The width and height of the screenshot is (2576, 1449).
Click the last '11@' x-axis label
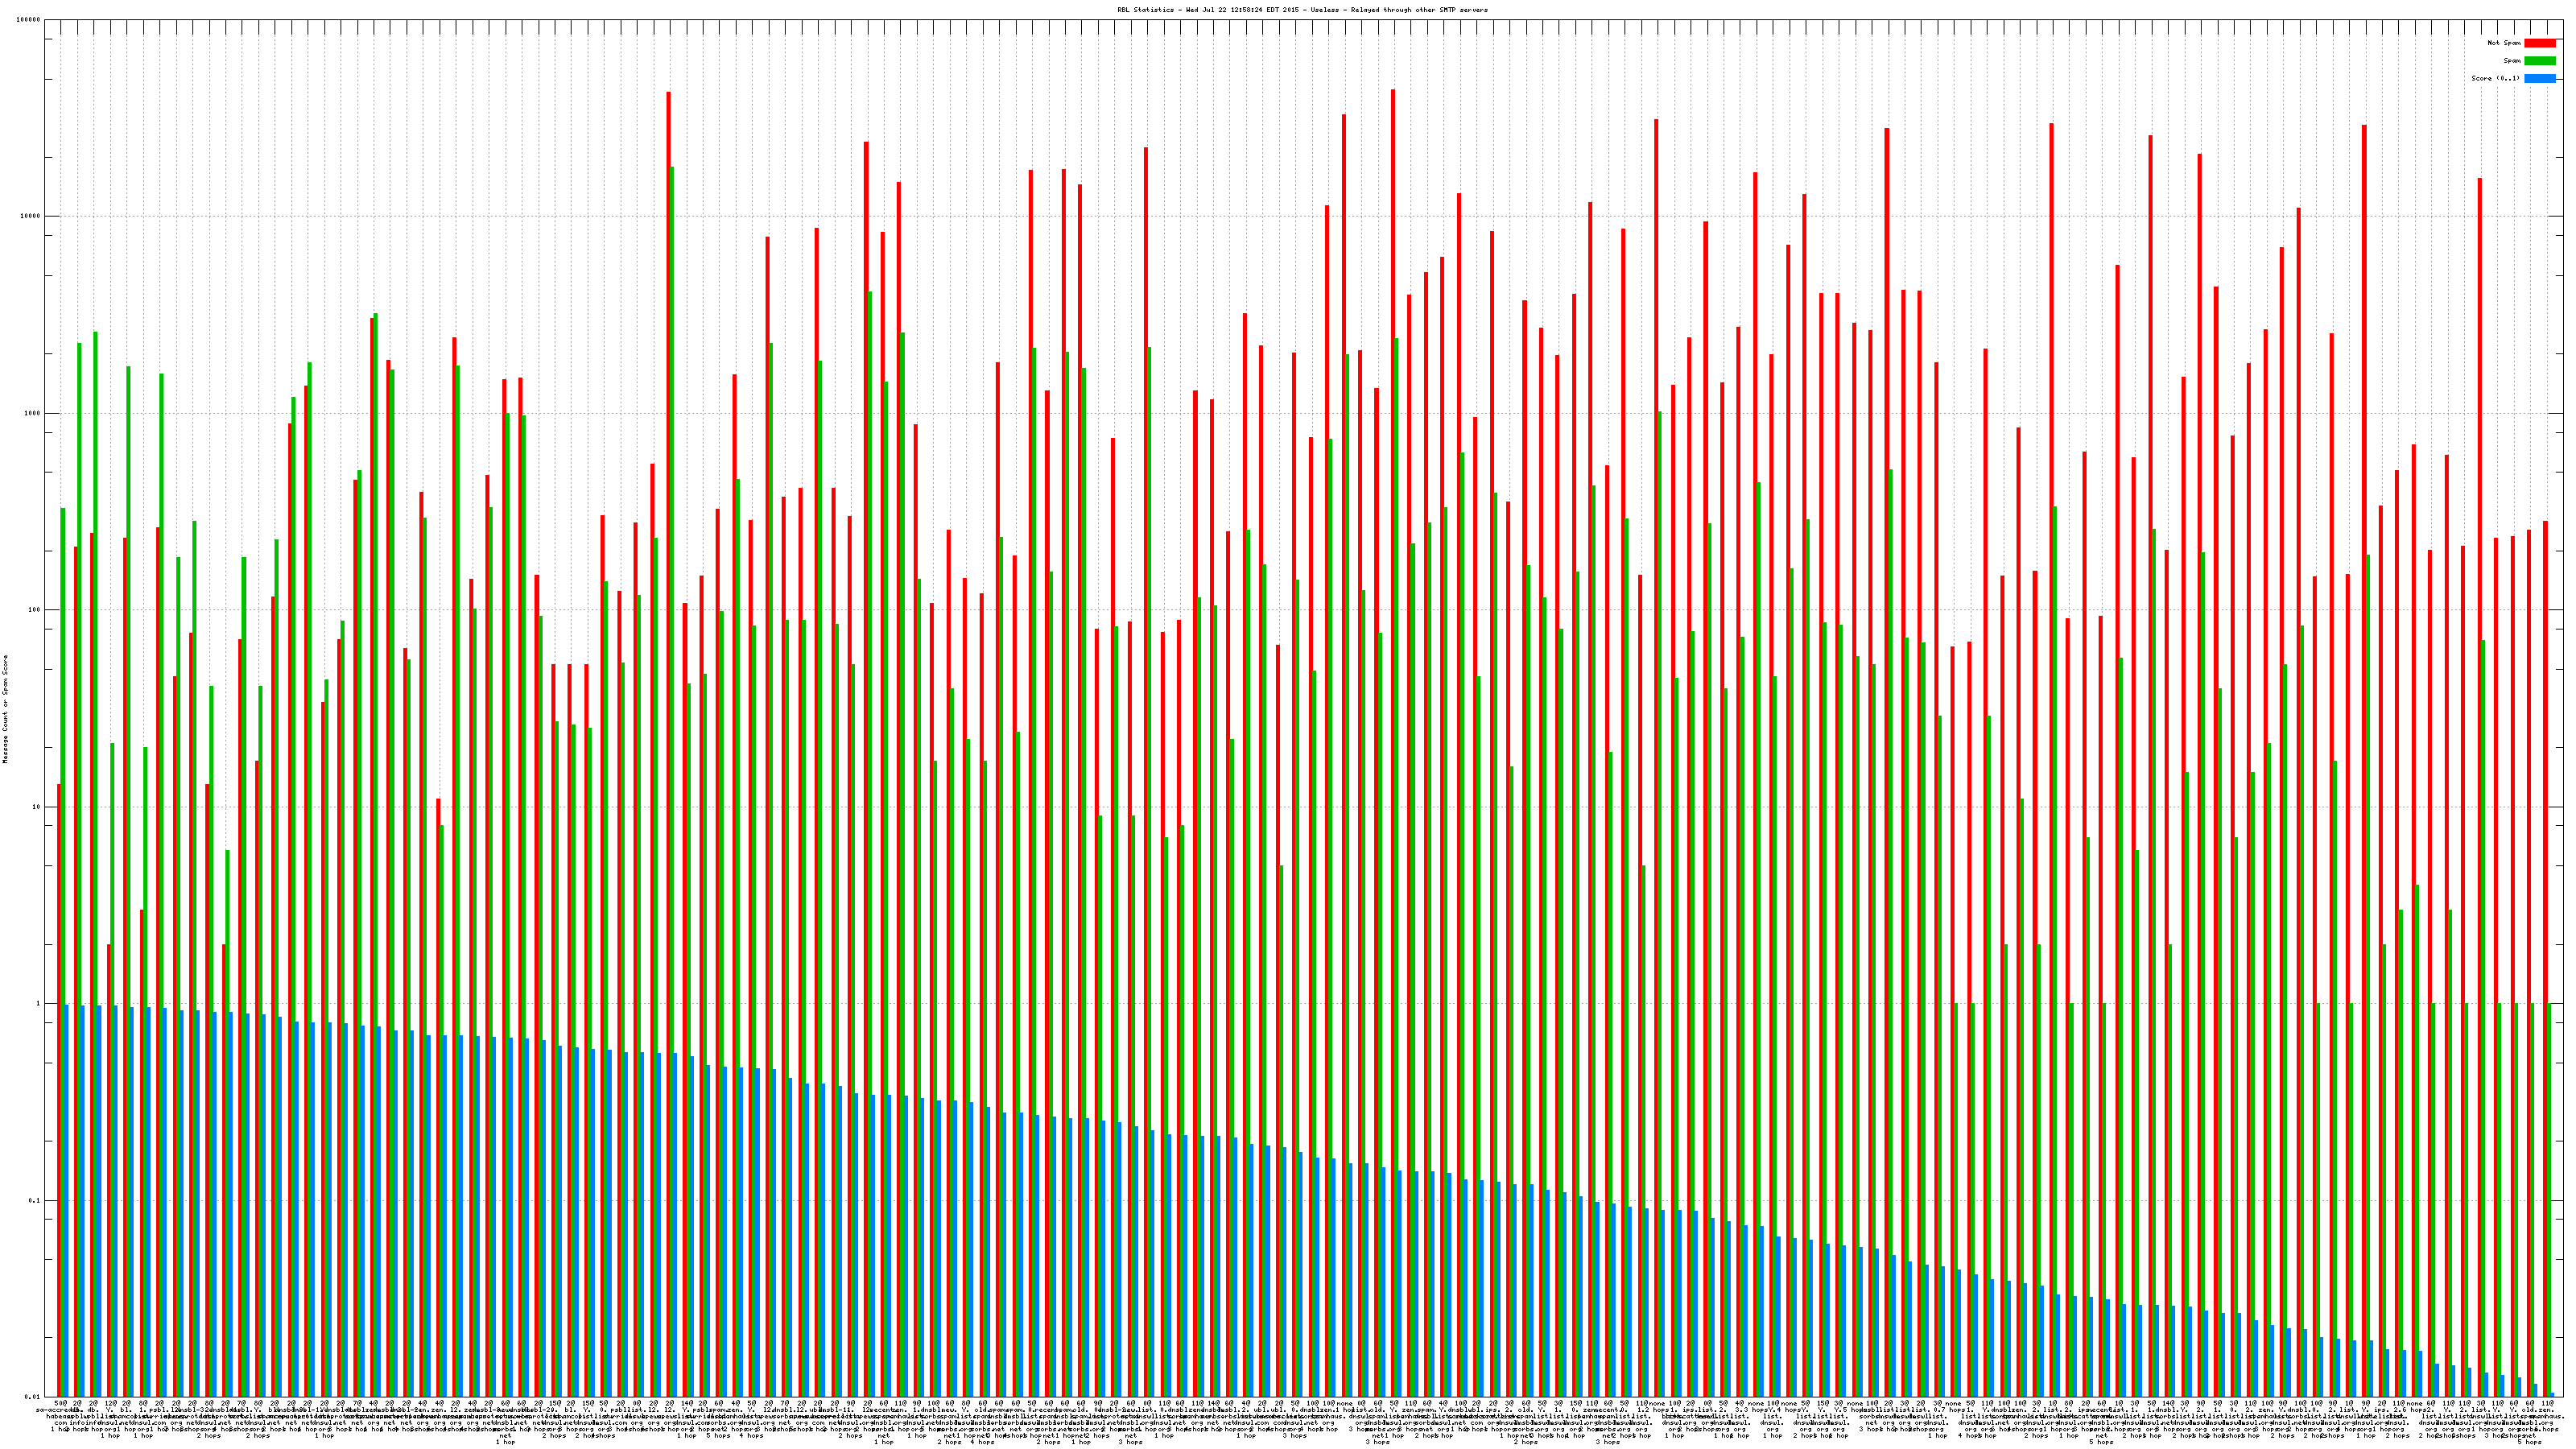coord(2547,1404)
